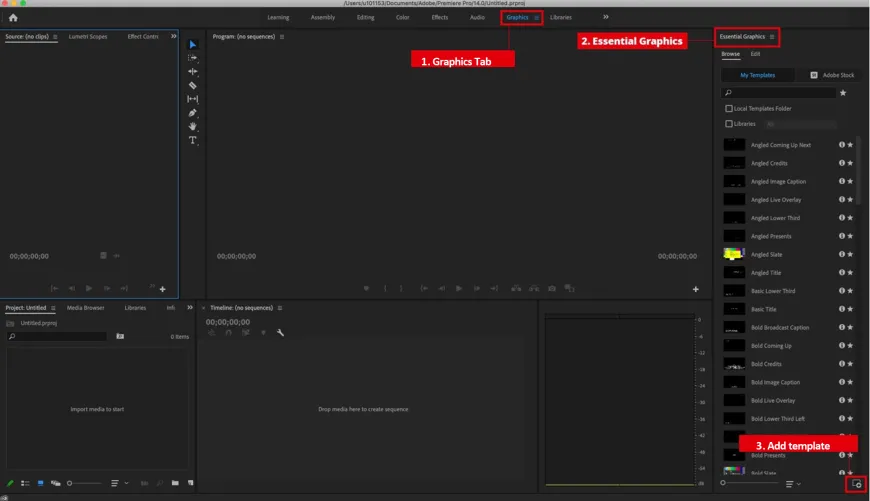Open Lumetri Scopes tab
Screen dimensions: 870x501
tap(88, 37)
